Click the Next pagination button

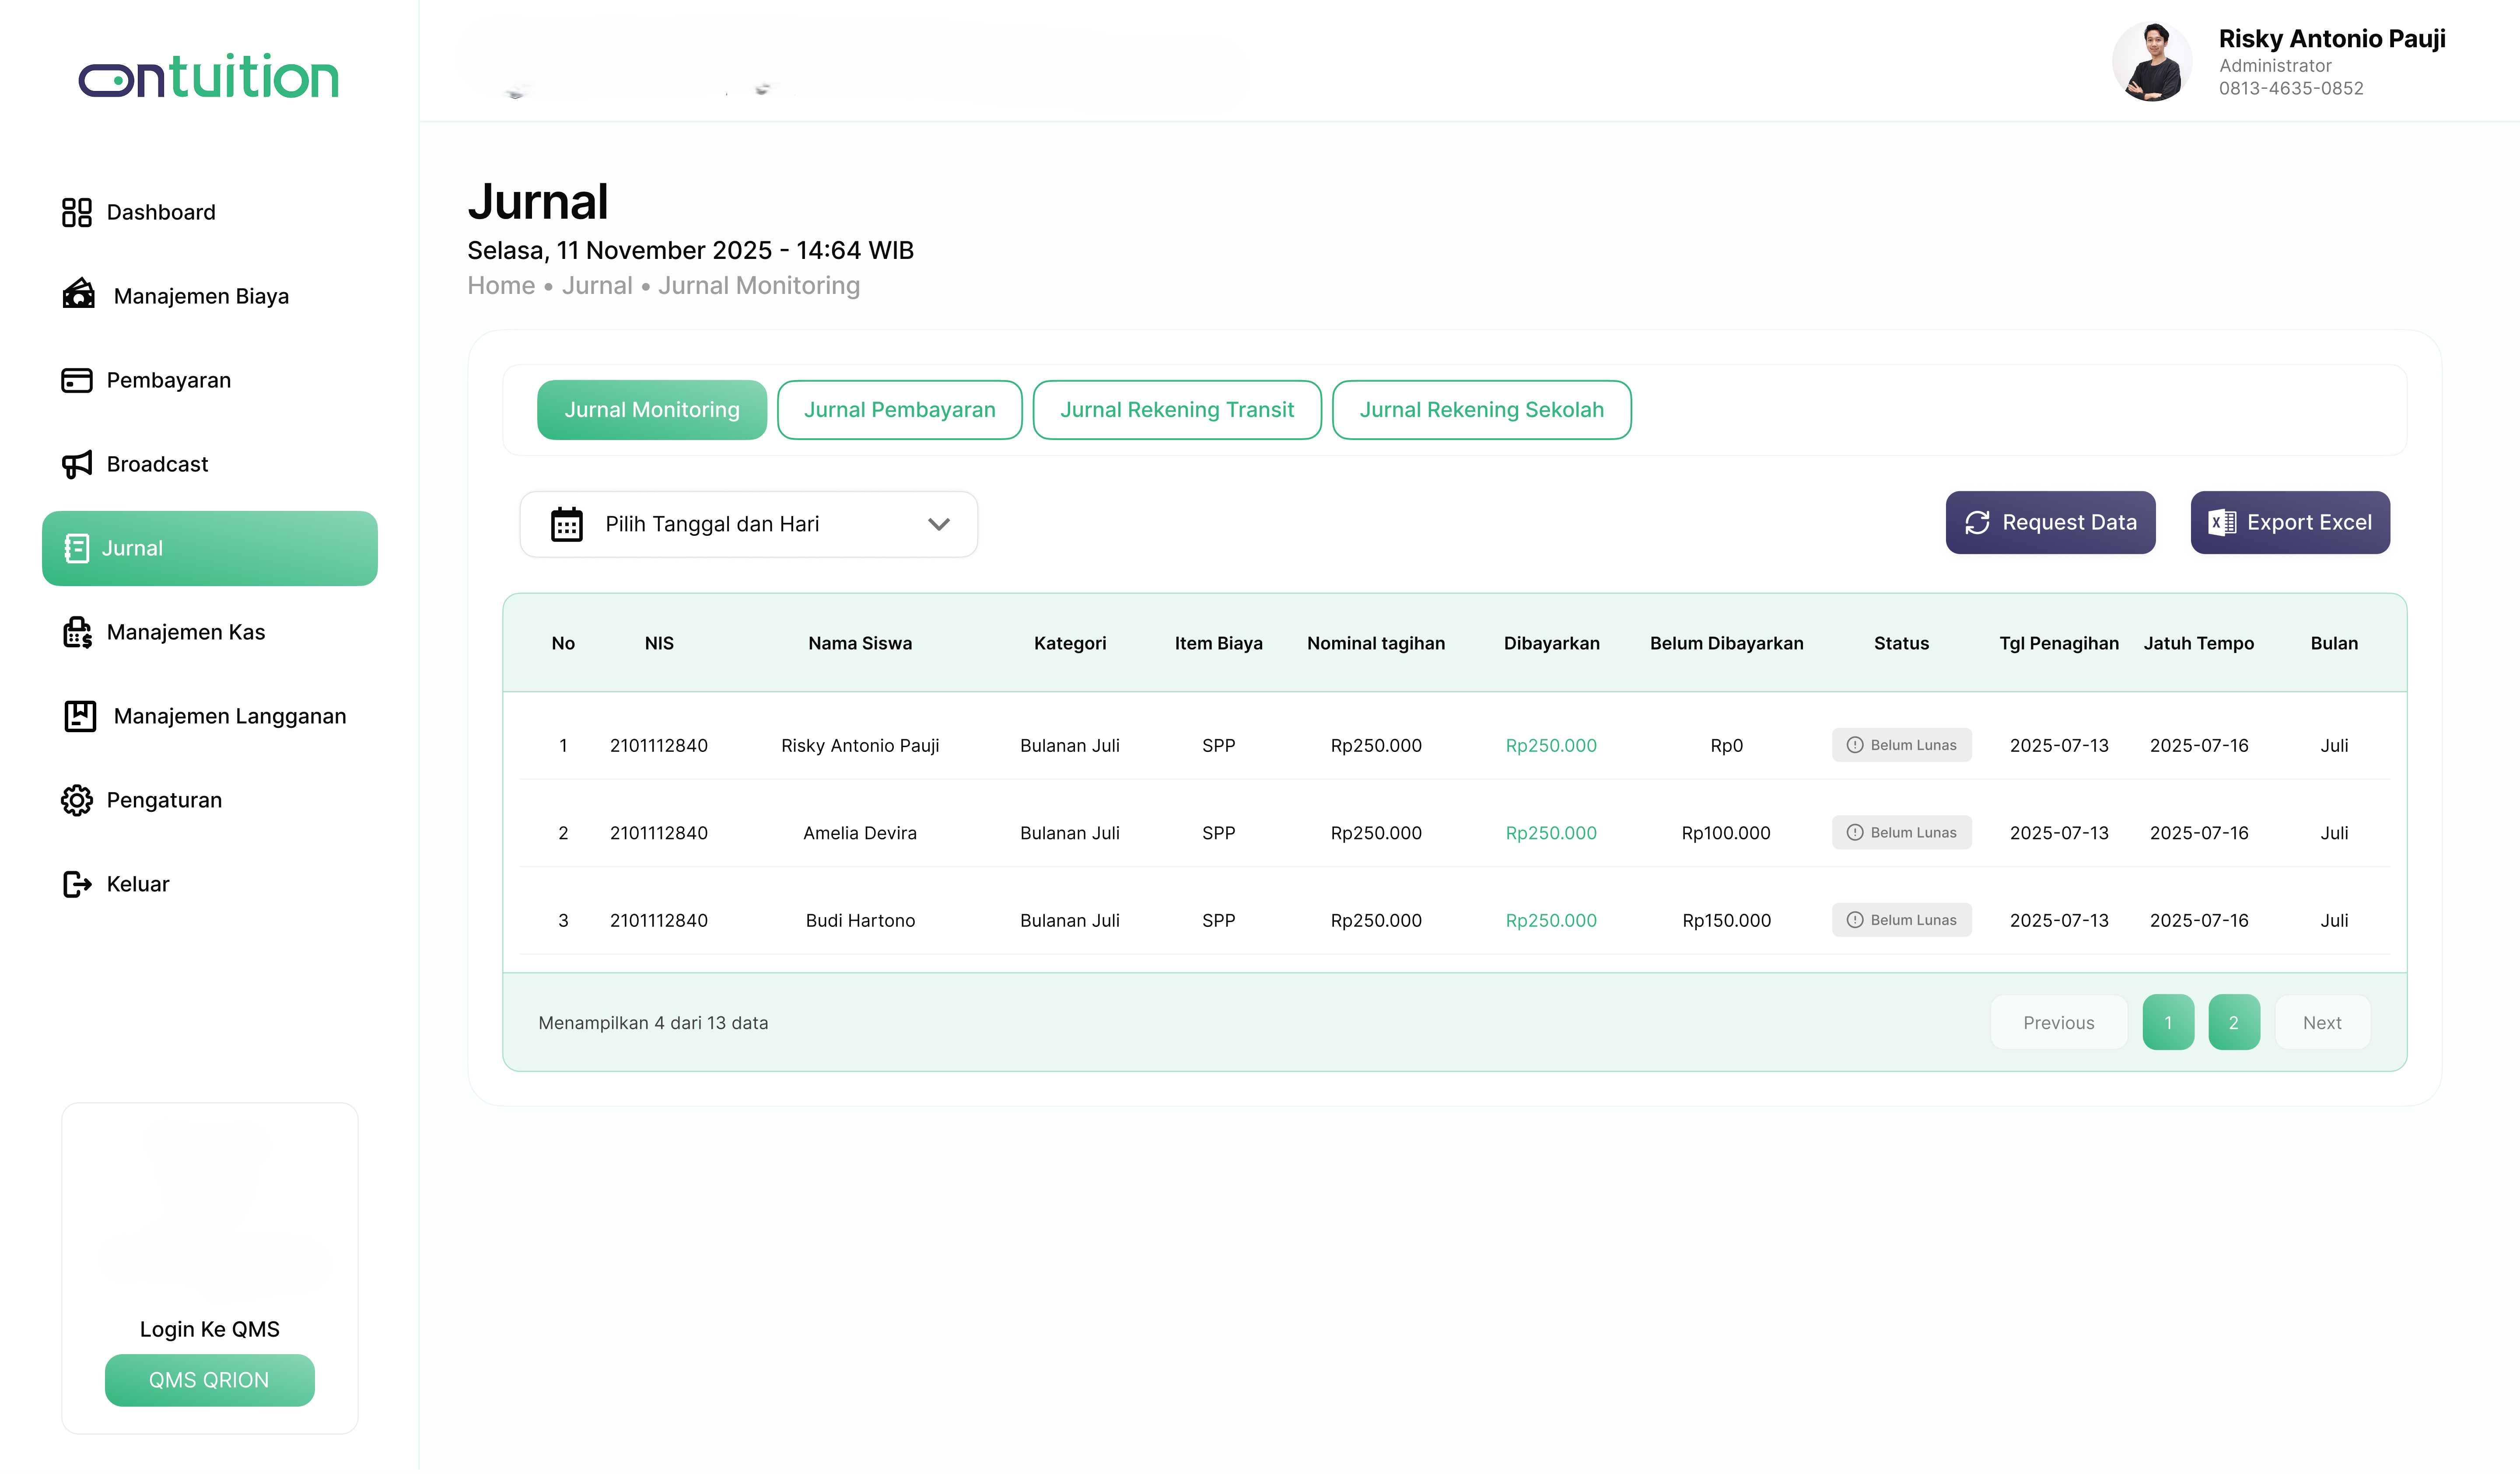pyautogui.click(x=2321, y=1022)
